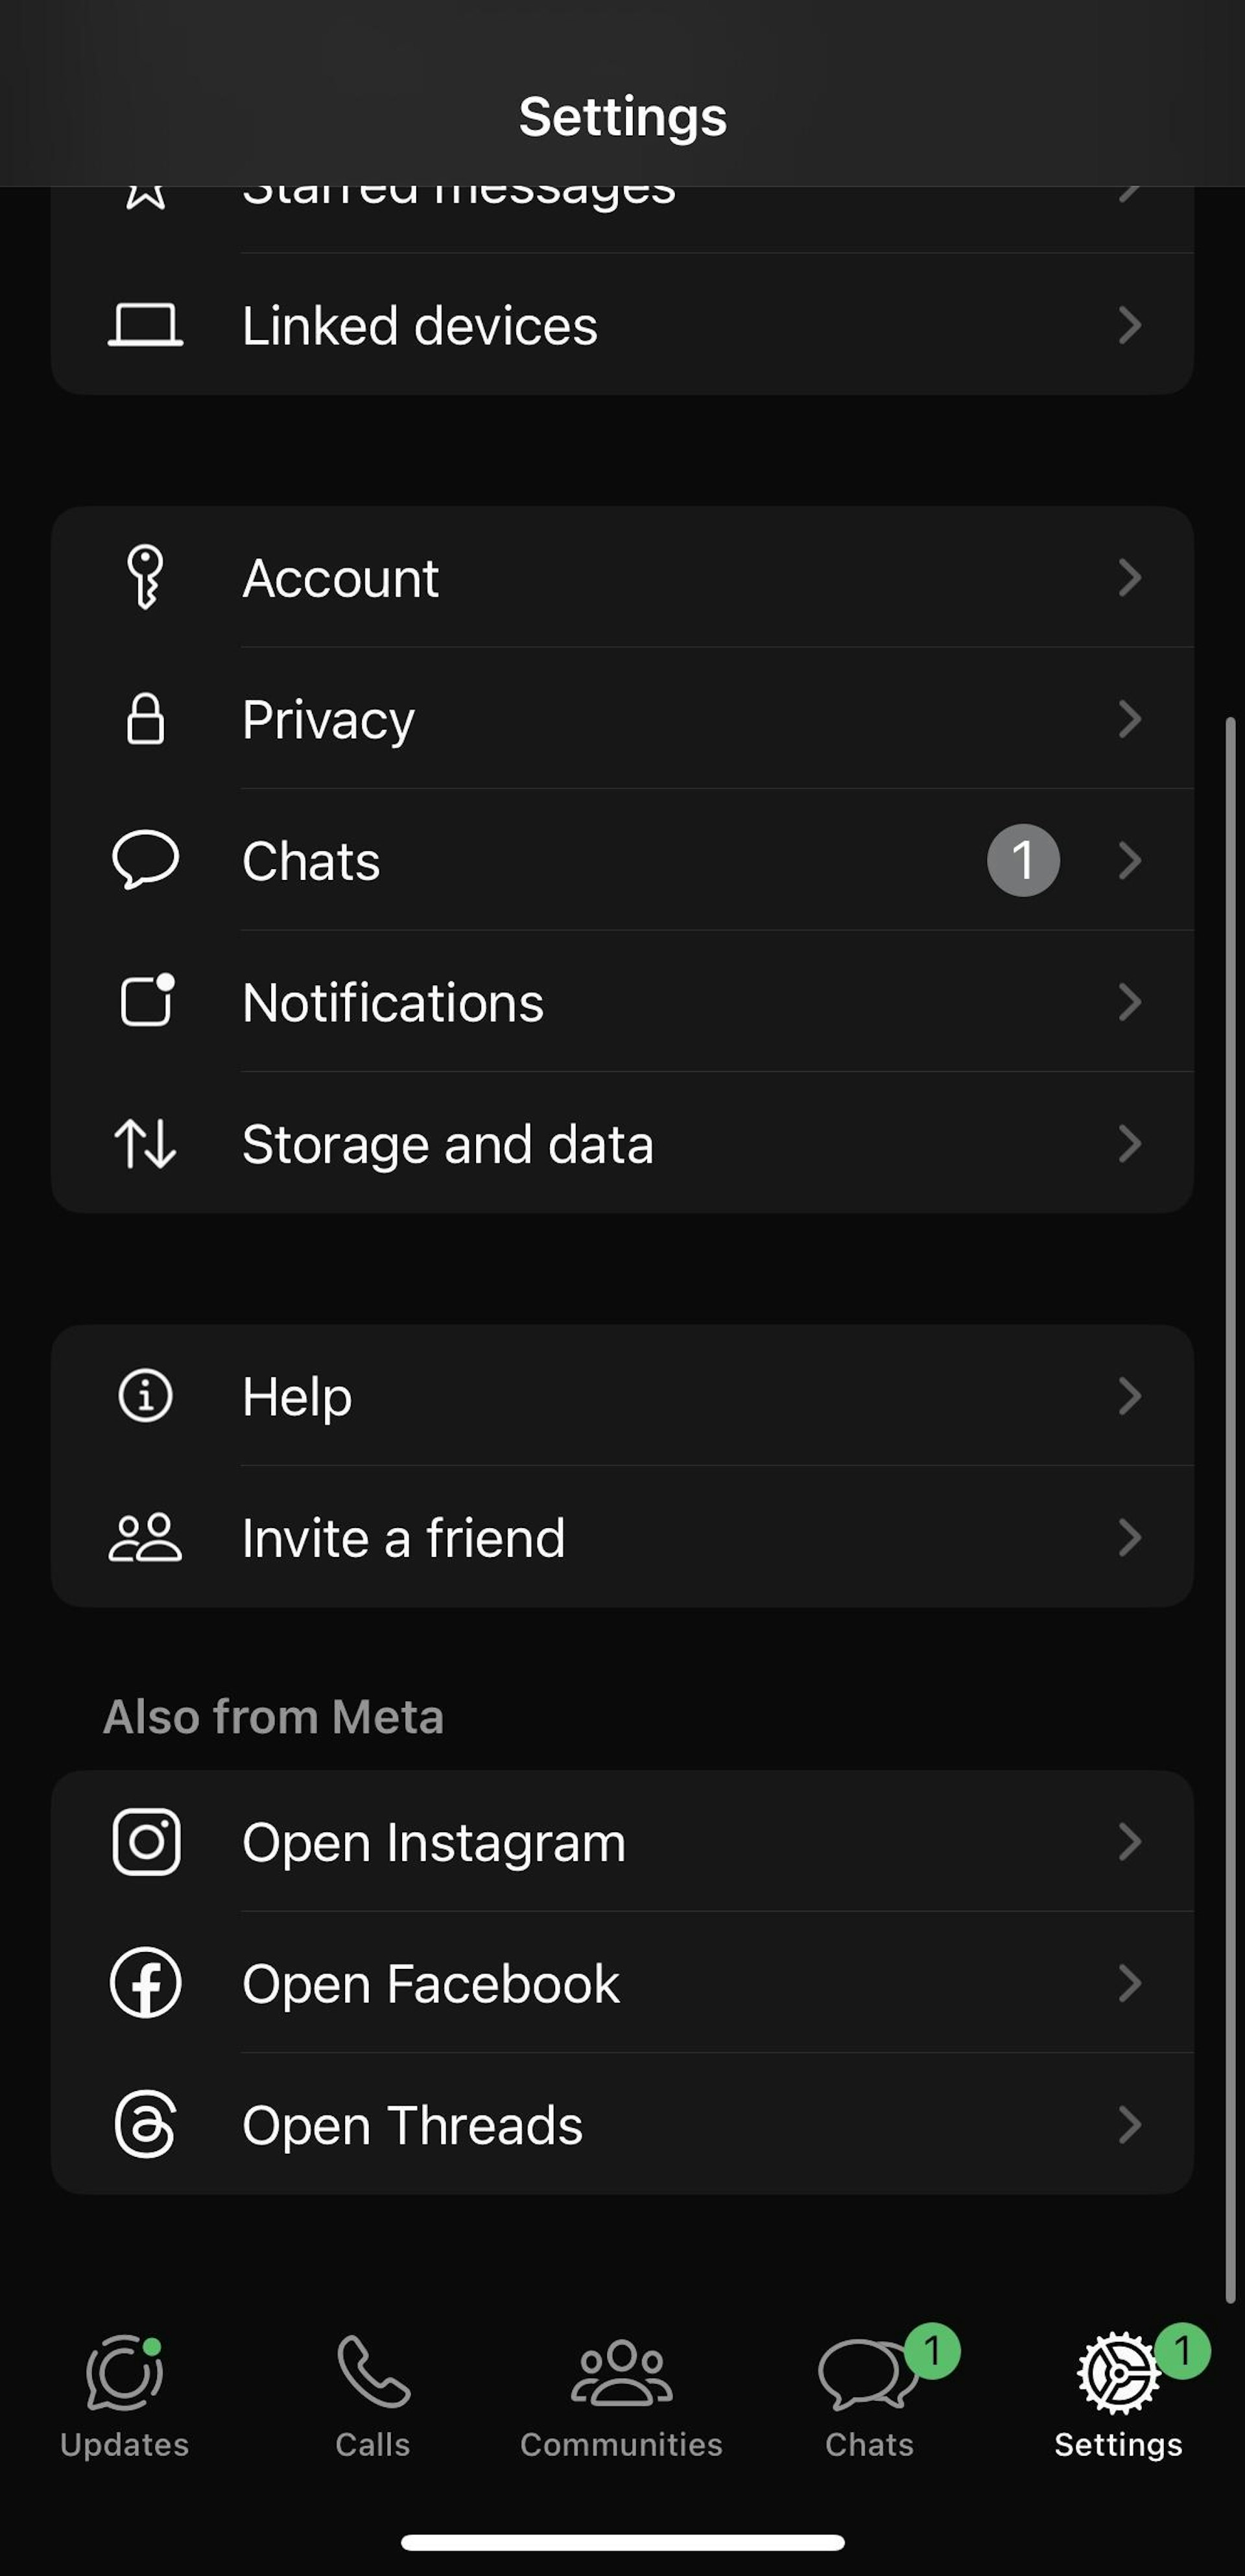Tap the chevron on Invite a friend

1129,1537
